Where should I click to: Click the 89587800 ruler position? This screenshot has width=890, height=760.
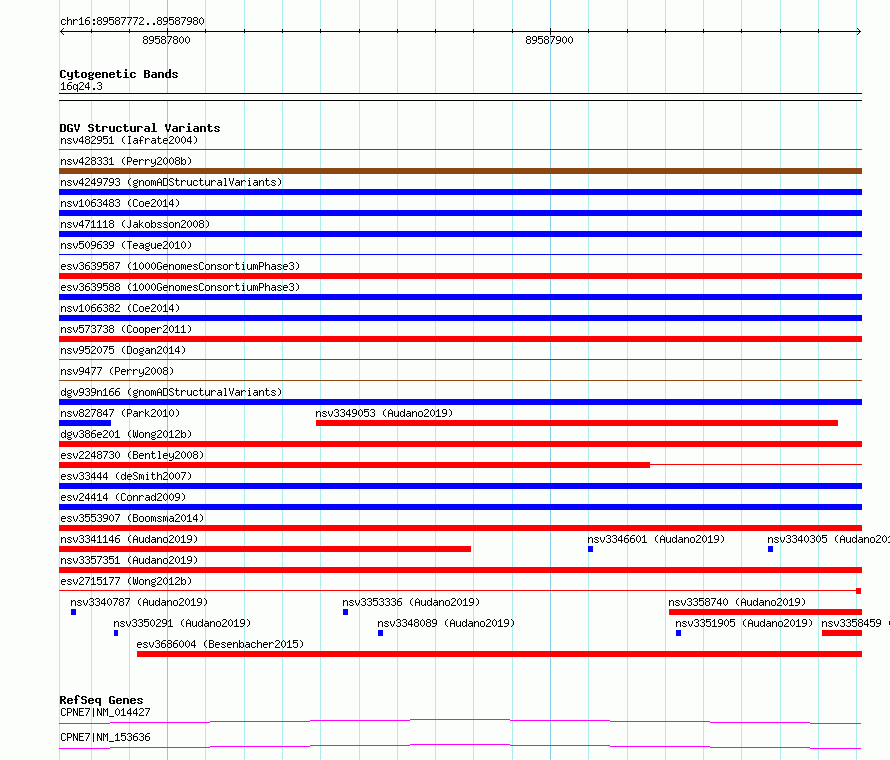166,40
